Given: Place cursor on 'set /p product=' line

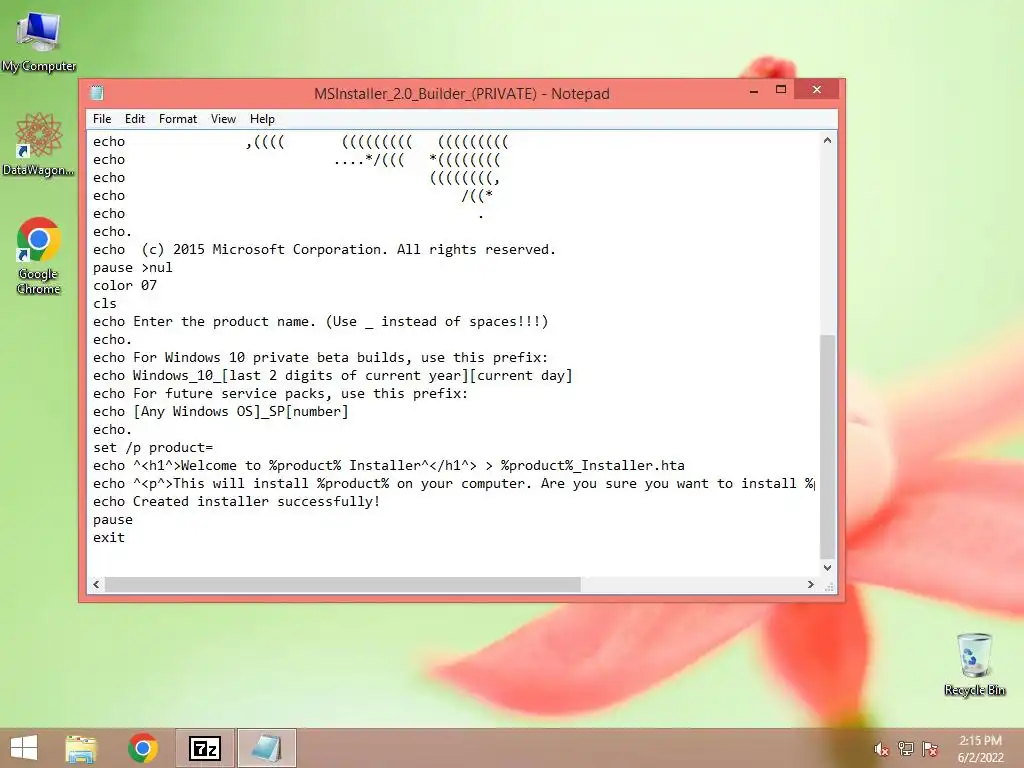Looking at the screenshot, I should 153,447.
